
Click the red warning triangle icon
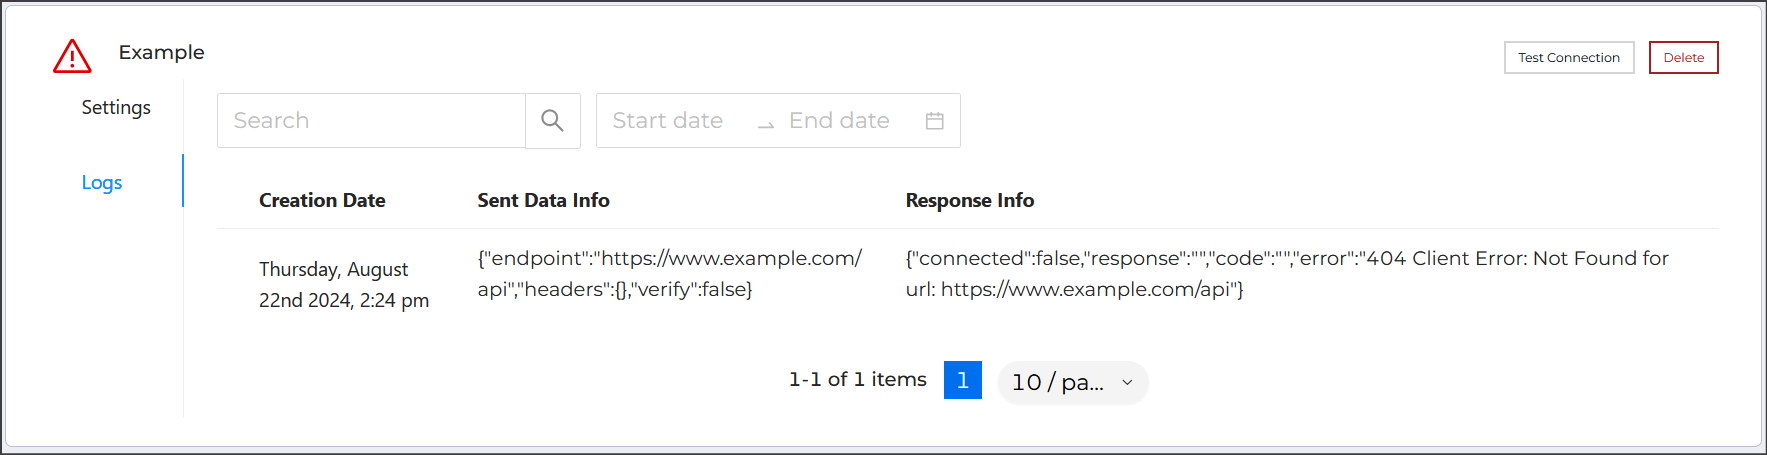[72, 56]
